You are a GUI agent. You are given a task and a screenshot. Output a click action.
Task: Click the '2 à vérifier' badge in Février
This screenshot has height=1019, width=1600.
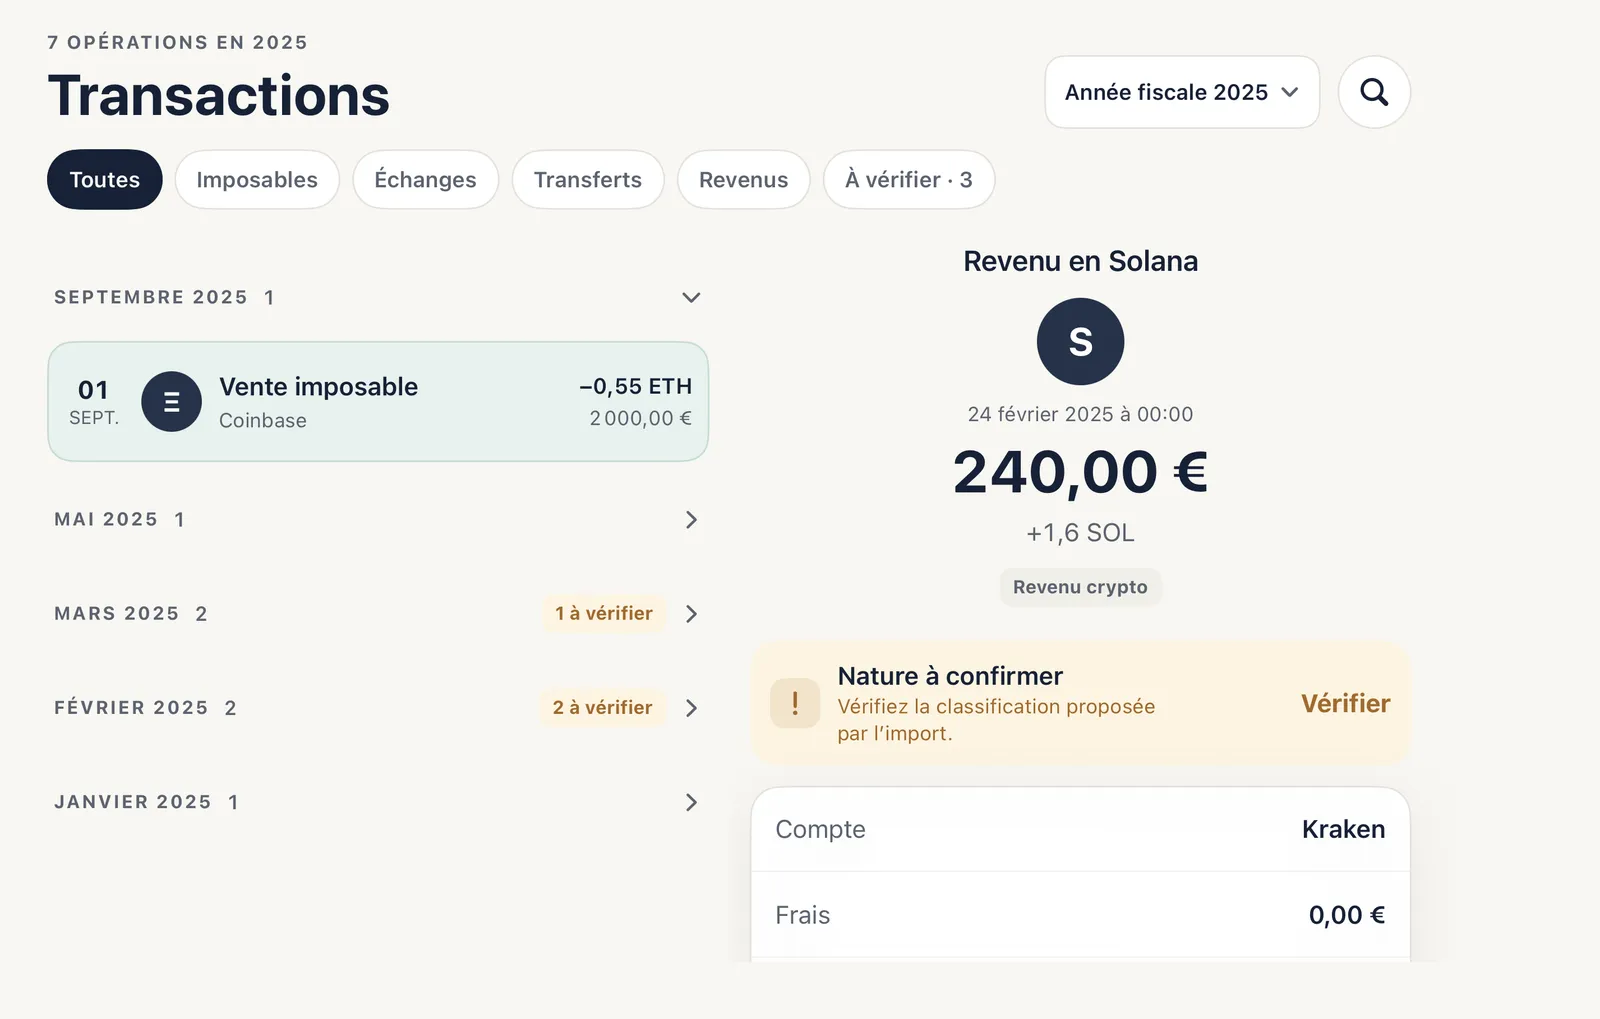[602, 707]
